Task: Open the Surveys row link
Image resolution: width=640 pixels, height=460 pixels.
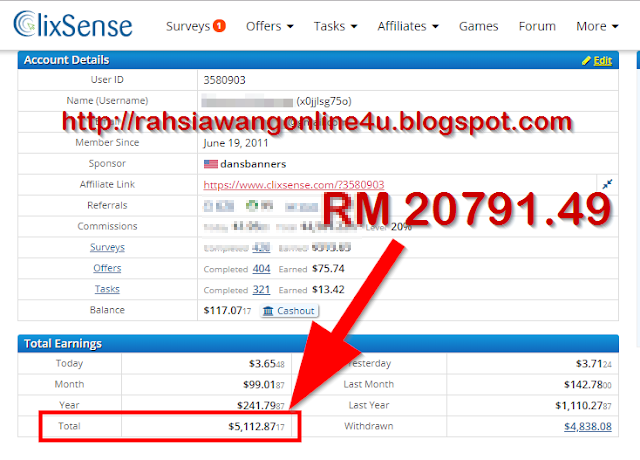Action: pyautogui.click(x=107, y=247)
